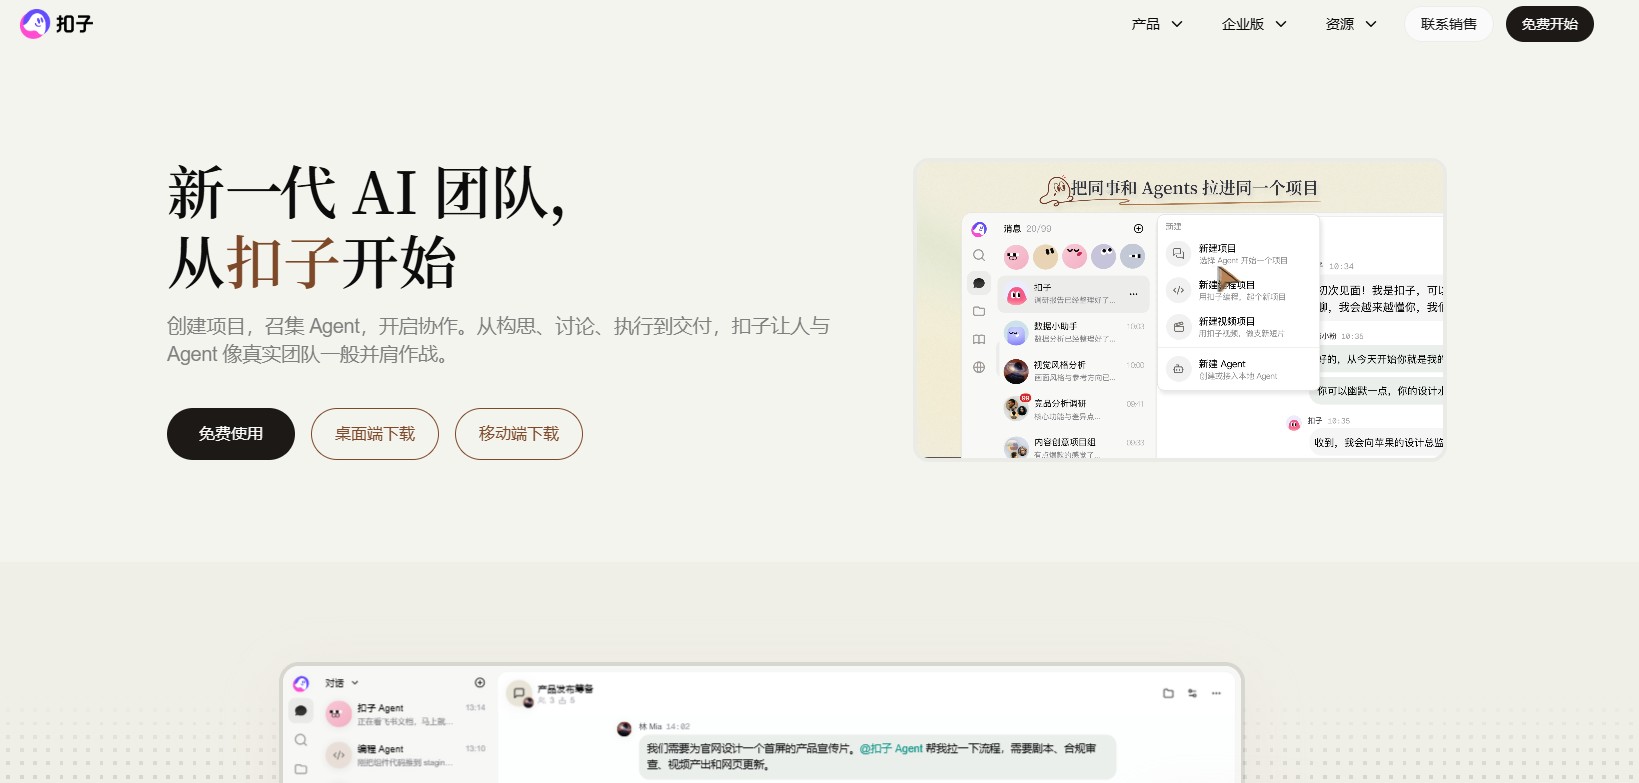Click the 扣子 logo in the header

[56, 24]
